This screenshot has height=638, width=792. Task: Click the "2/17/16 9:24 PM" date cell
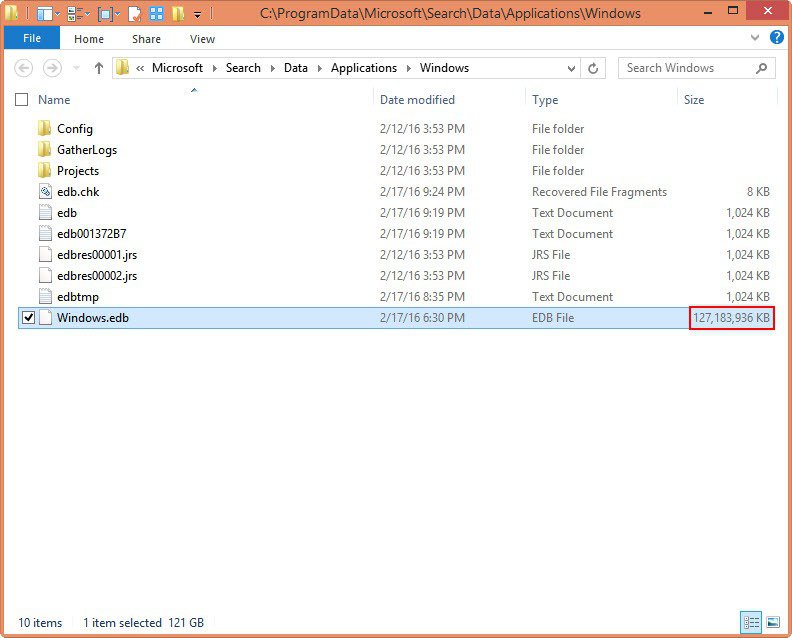(x=422, y=191)
